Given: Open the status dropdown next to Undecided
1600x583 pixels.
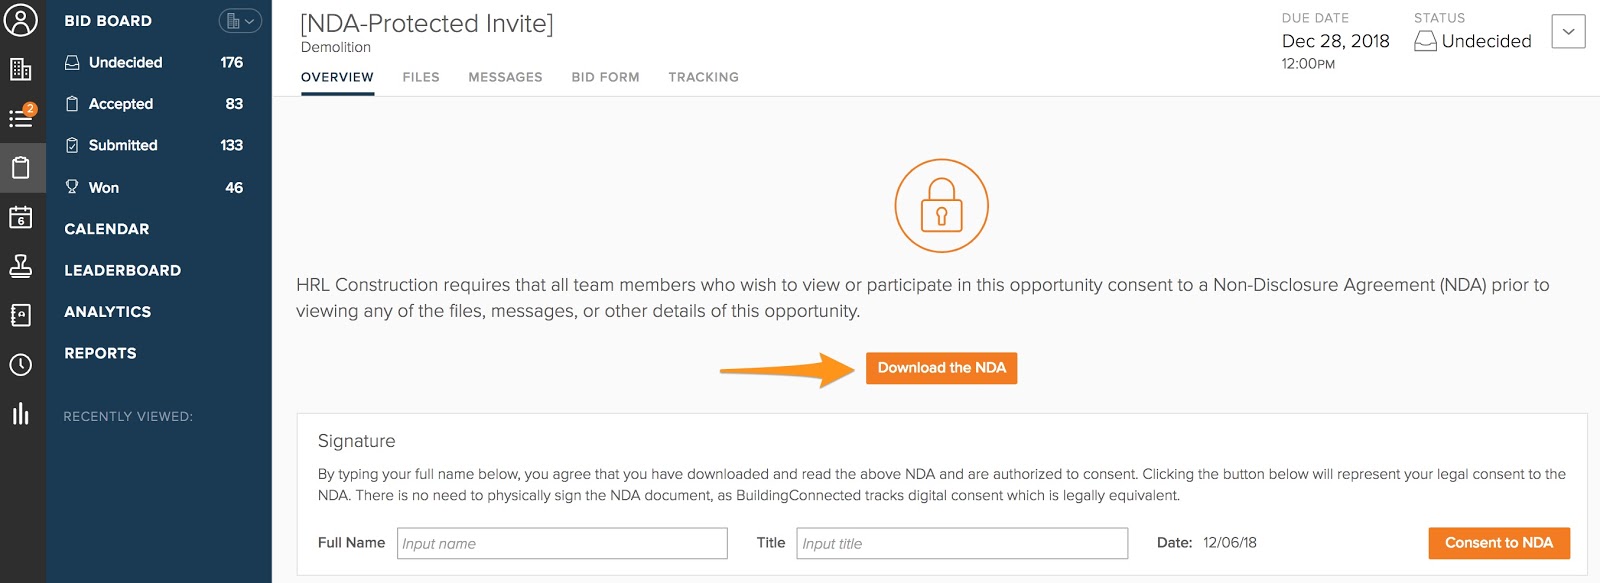Looking at the screenshot, I should 1568,31.
